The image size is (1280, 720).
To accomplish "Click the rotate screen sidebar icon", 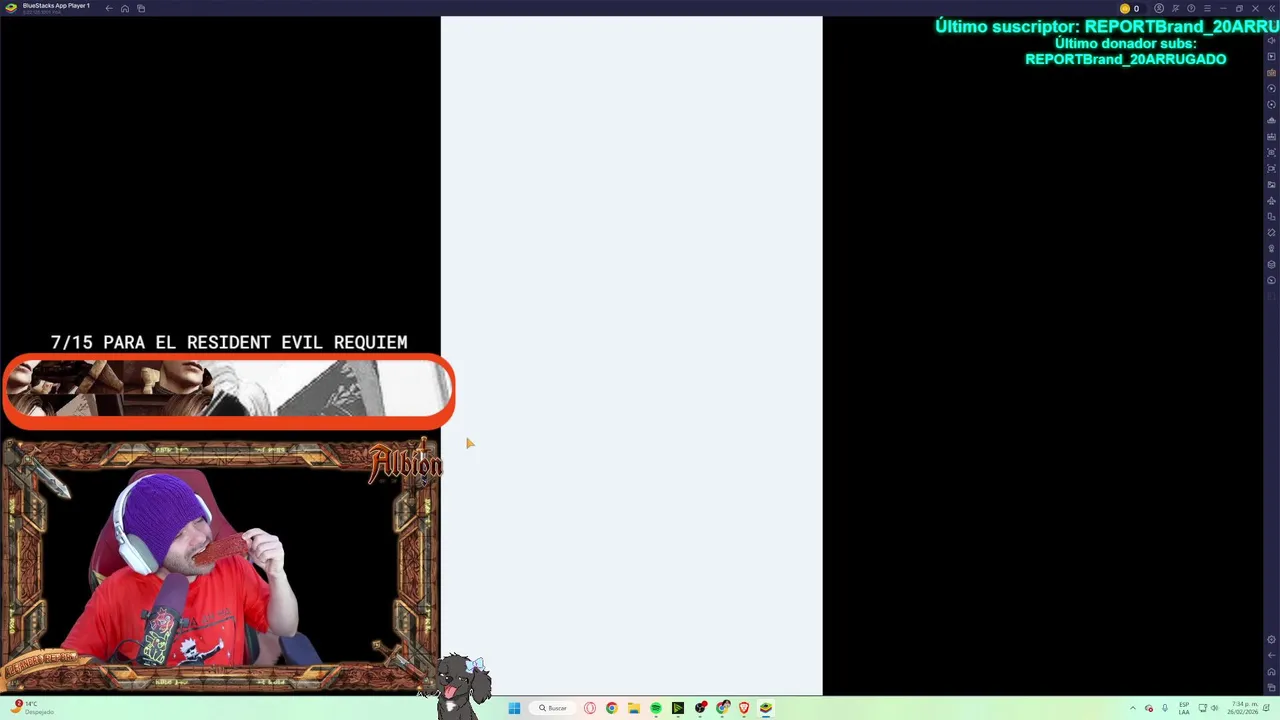I will click(1271, 232).
